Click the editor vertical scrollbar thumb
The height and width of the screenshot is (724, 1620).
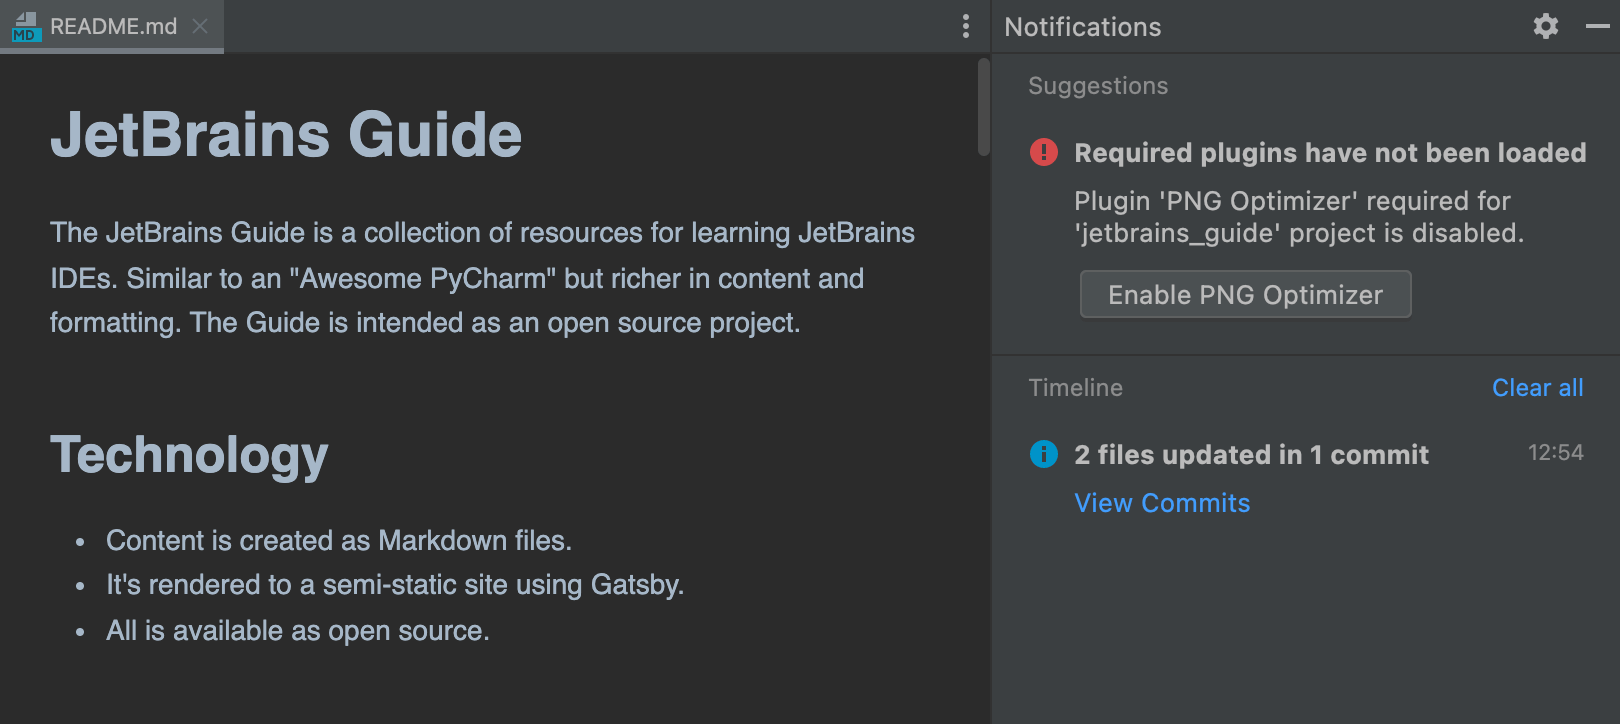984,107
